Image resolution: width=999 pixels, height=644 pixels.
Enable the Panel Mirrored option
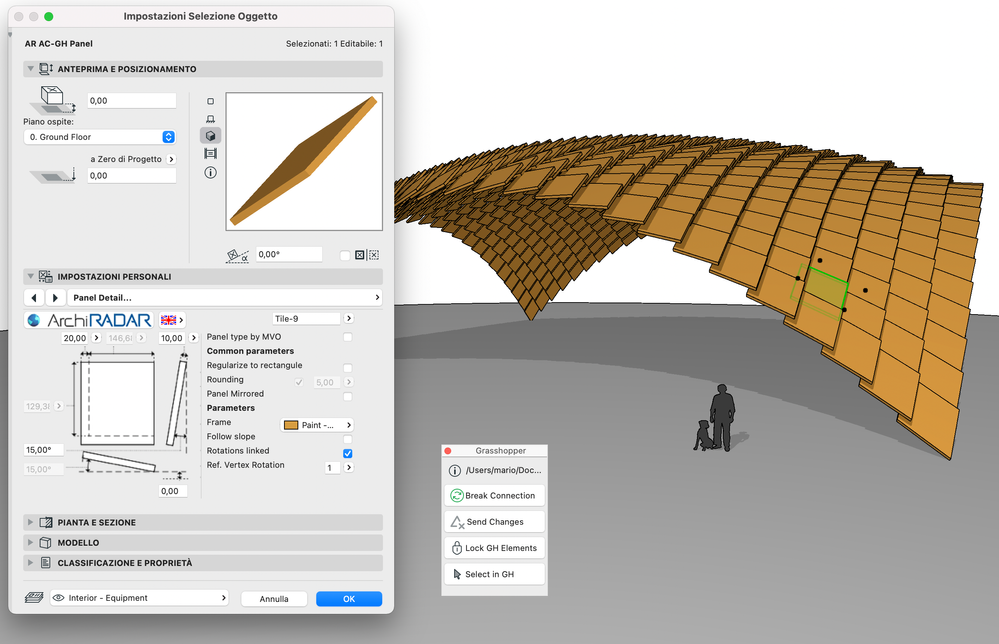pyautogui.click(x=348, y=396)
